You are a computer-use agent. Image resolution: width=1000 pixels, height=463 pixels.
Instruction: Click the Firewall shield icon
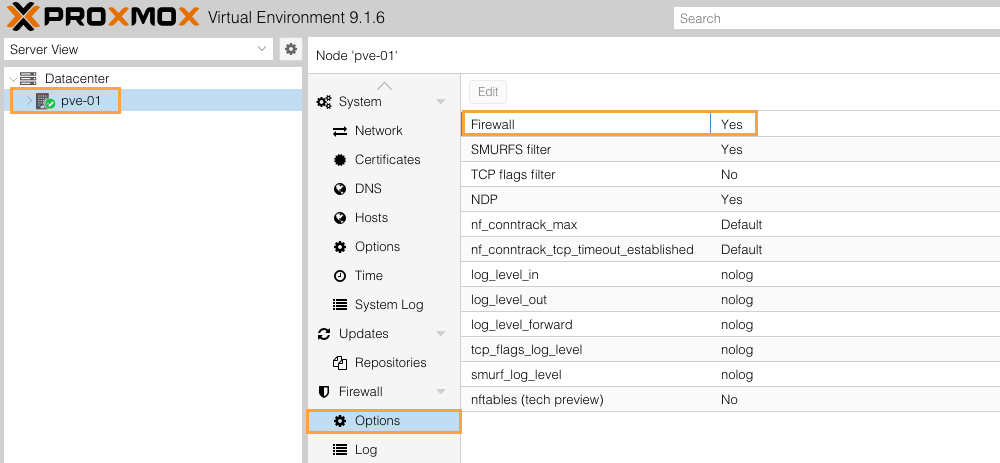click(323, 392)
